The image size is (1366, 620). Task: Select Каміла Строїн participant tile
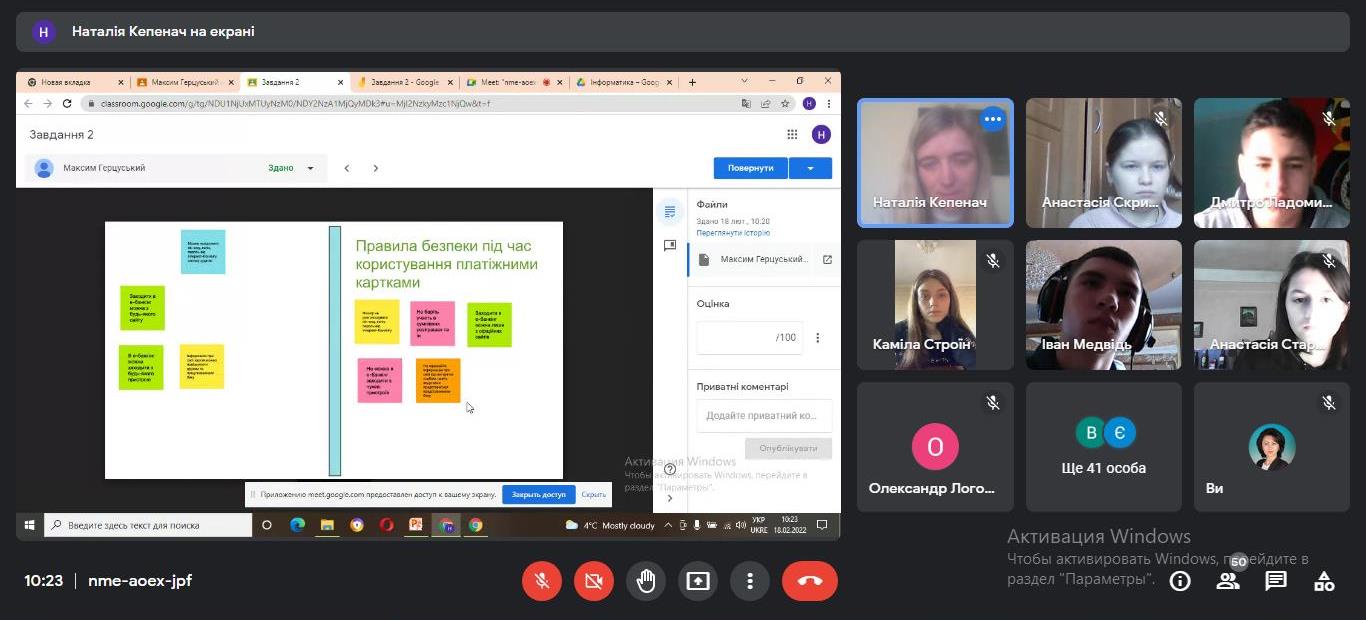tap(936, 305)
